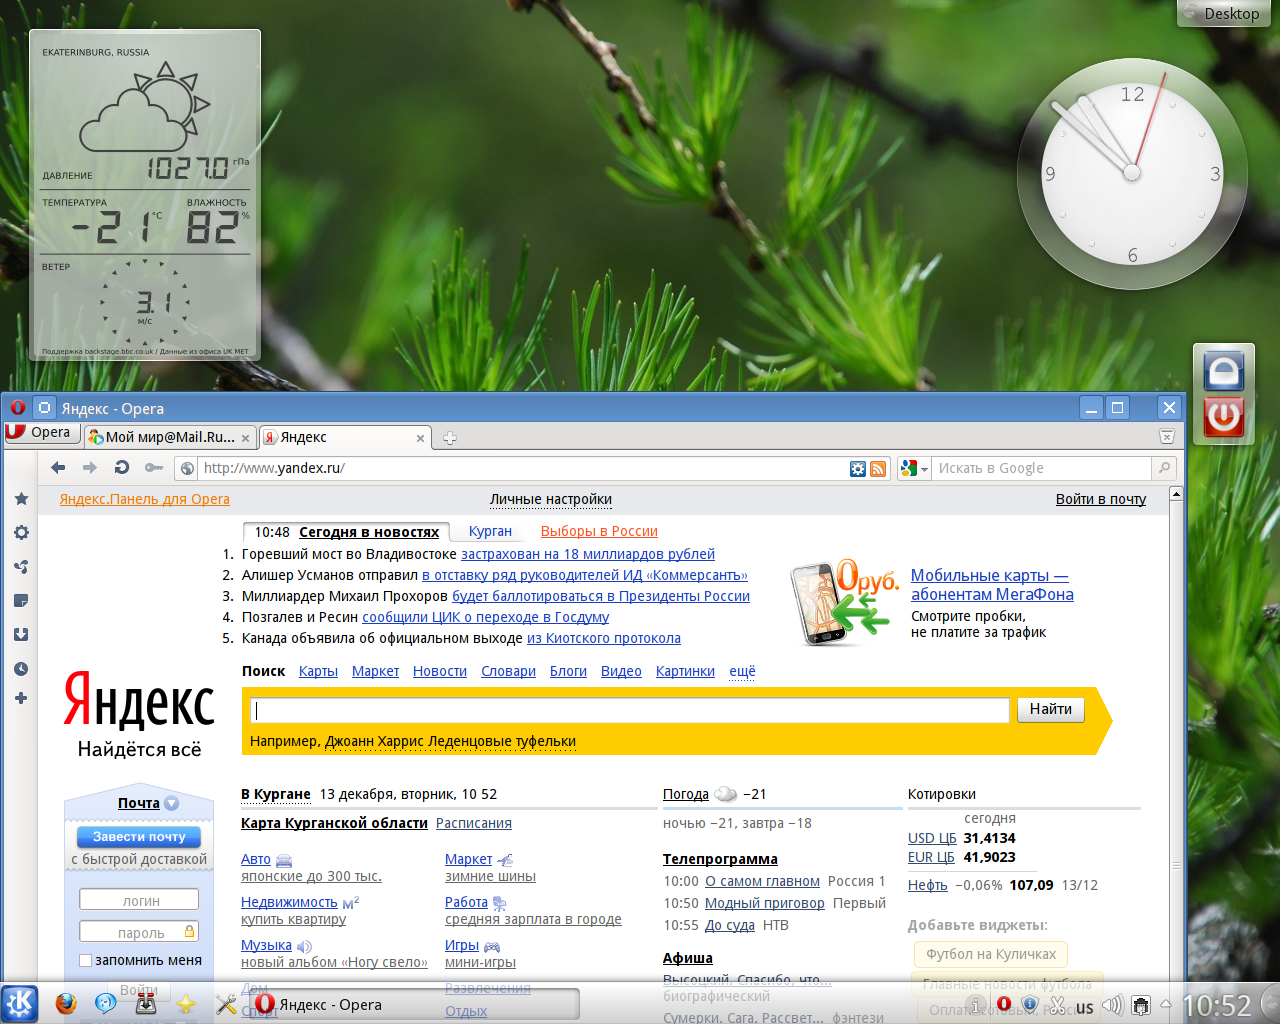Lock the screen with desktop lock button
Viewport: 1280px width, 1024px height.
[1223, 371]
